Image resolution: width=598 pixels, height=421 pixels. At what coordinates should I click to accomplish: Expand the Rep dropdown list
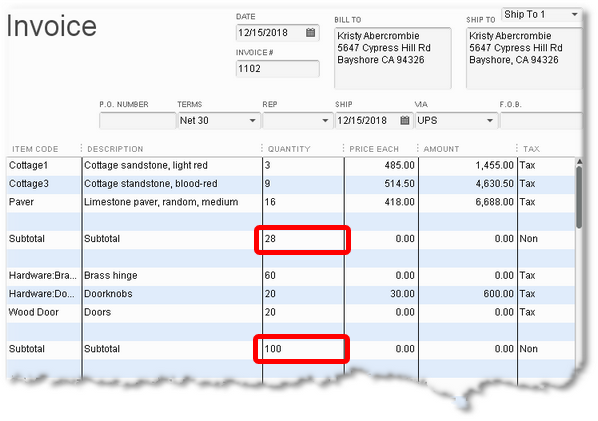[x=325, y=121]
